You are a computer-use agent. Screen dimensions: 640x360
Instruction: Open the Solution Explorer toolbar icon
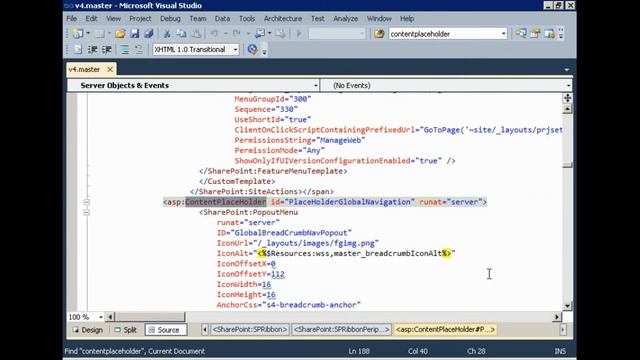click(x=521, y=34)
